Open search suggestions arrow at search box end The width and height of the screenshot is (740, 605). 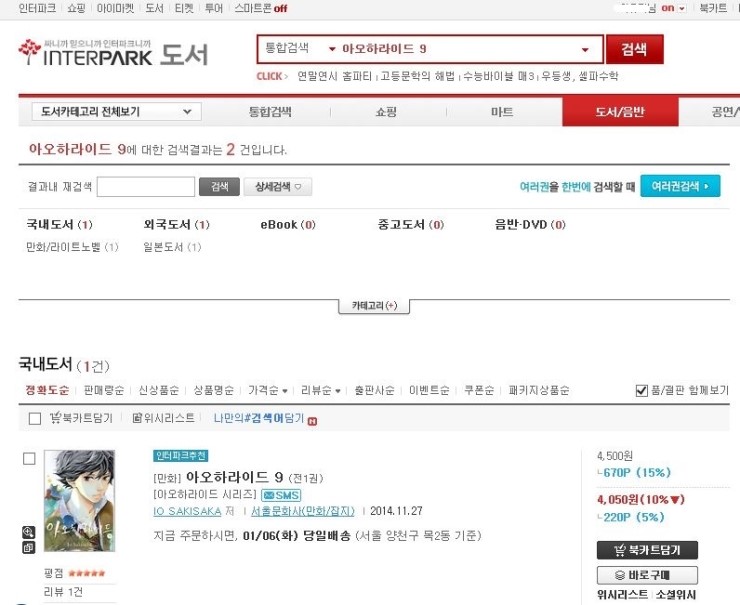585,50
